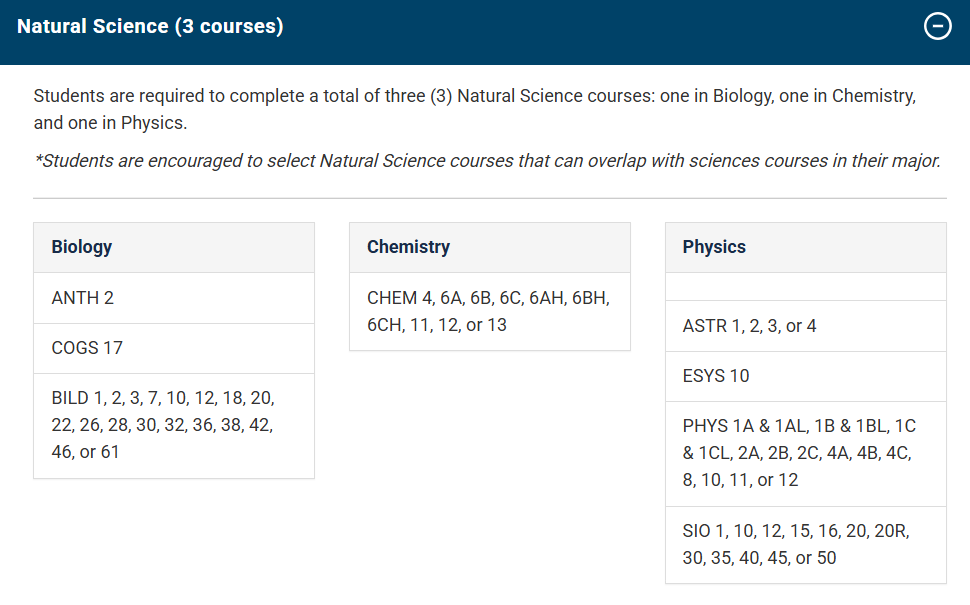Click the Chemistry column header
Viewport: 970px width, 605px height.
(408, 247)
